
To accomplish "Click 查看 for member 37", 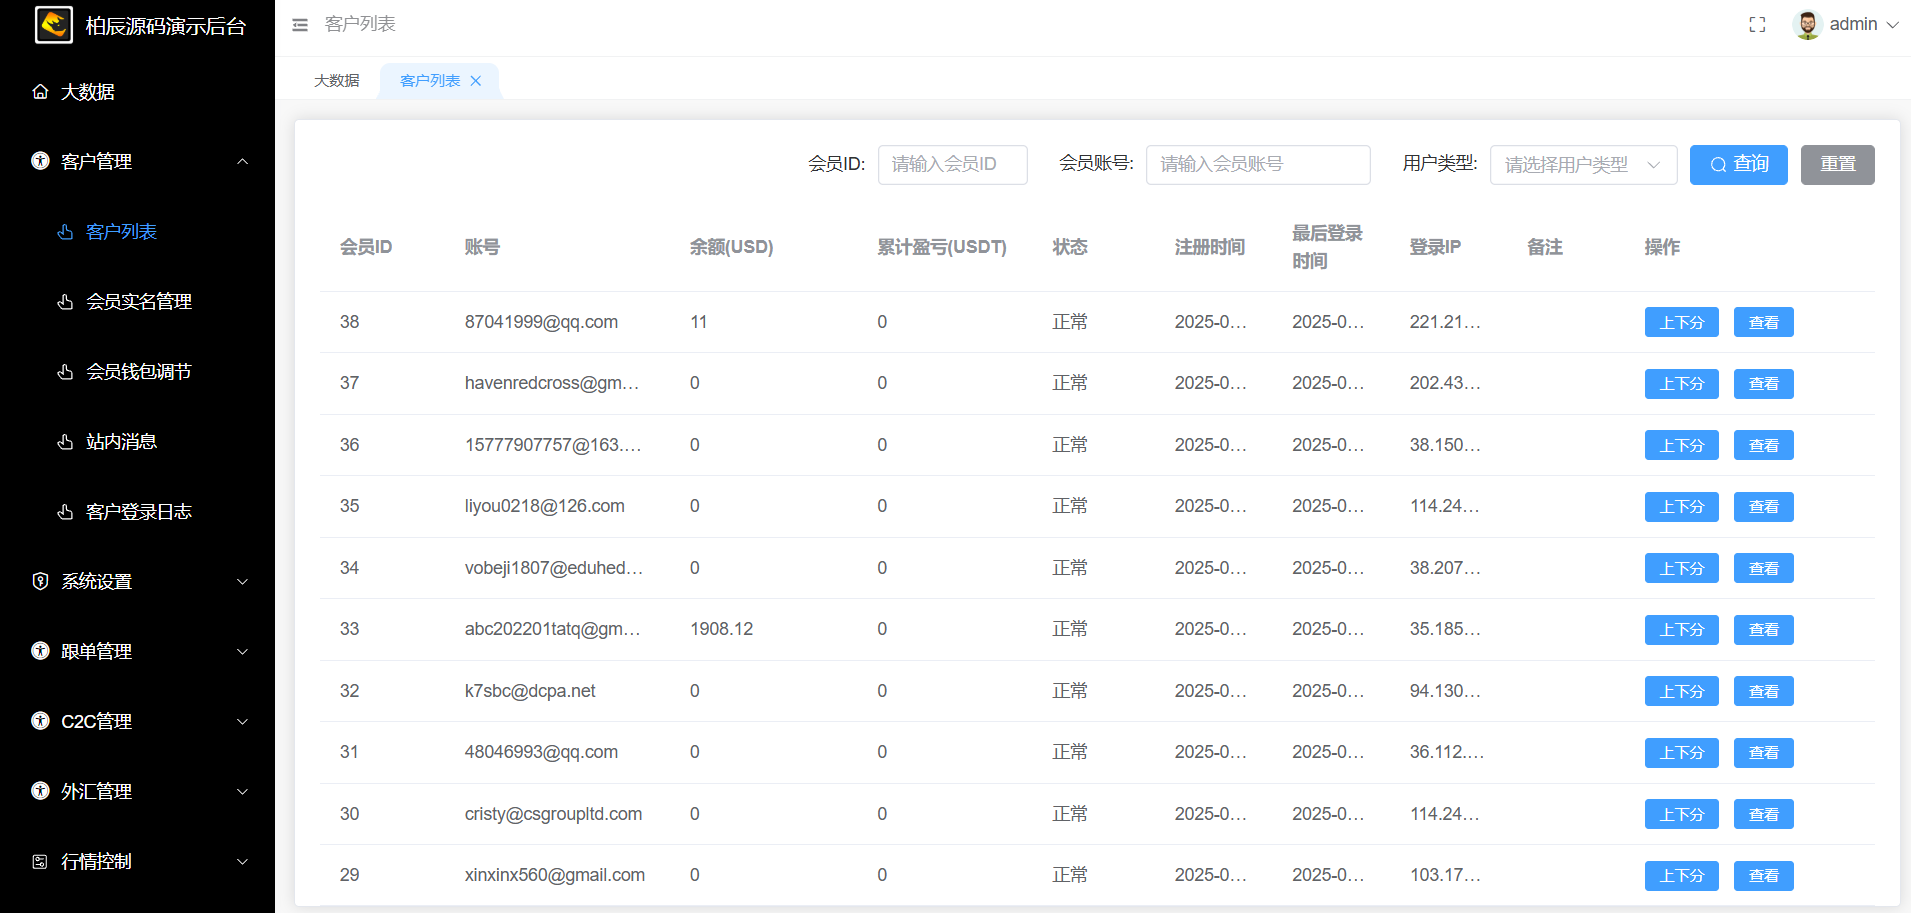I will pos(1764,384).
